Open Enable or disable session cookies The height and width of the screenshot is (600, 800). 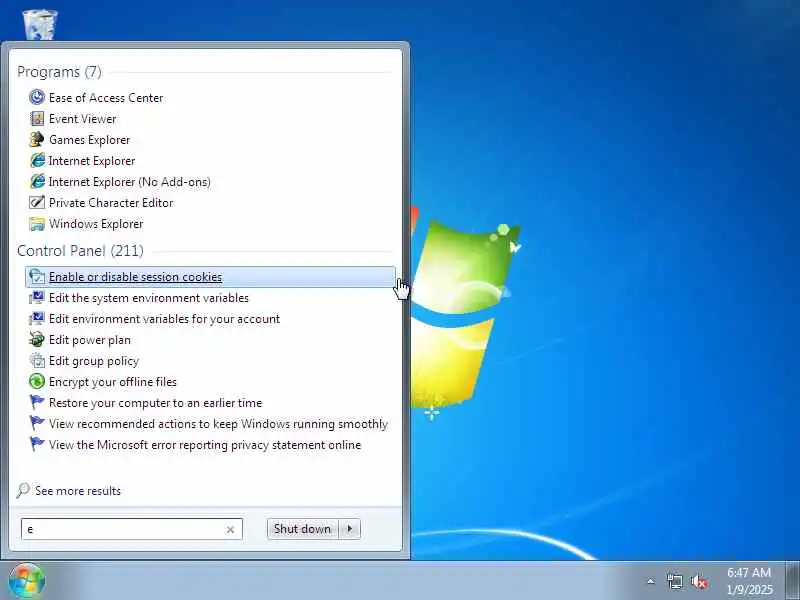(210, 277)
